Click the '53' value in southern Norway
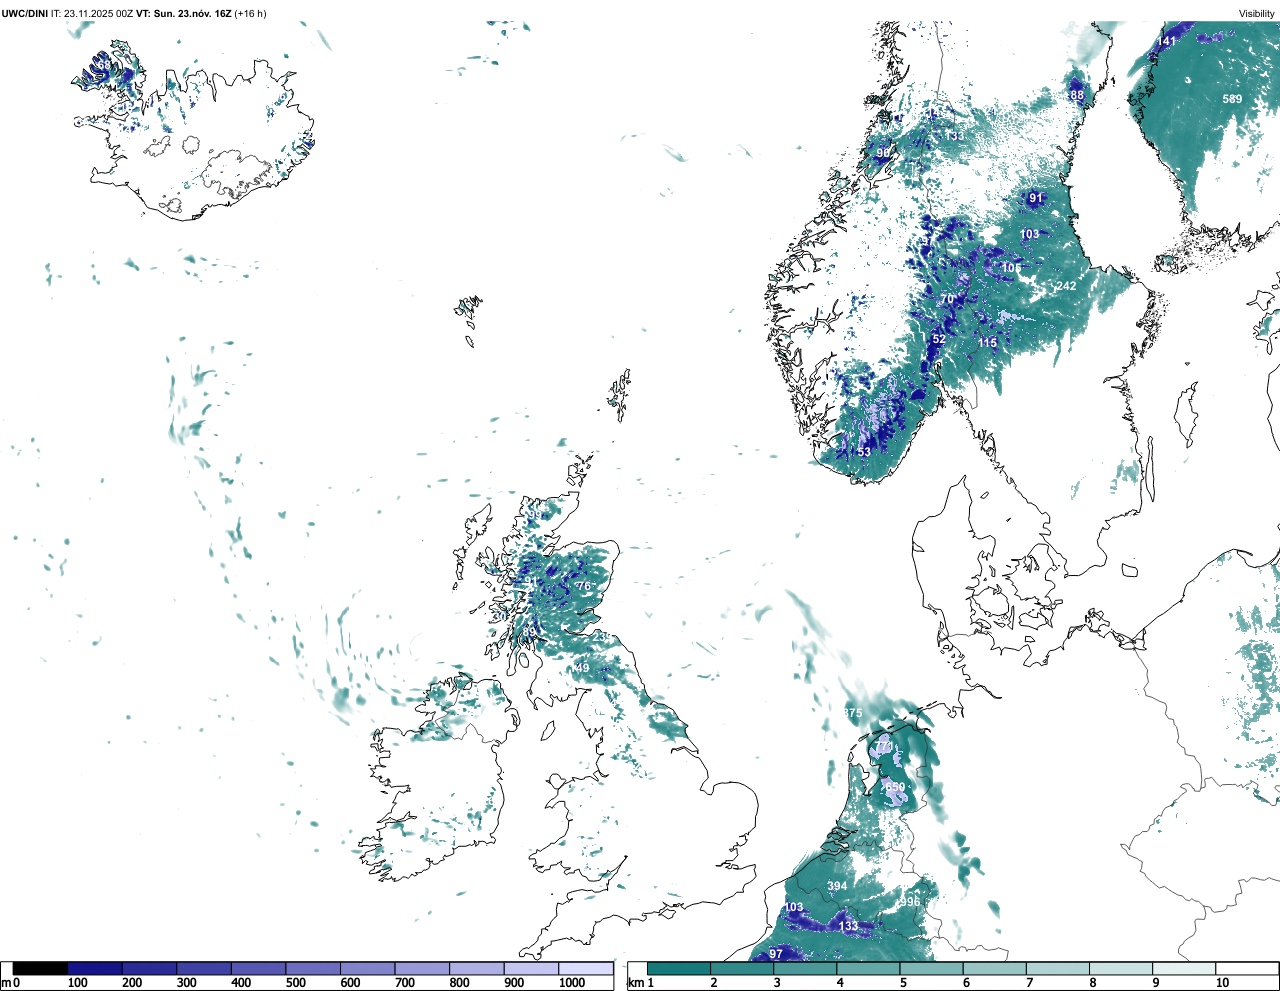The image size is (1280, 991). (x=864, y=452)
